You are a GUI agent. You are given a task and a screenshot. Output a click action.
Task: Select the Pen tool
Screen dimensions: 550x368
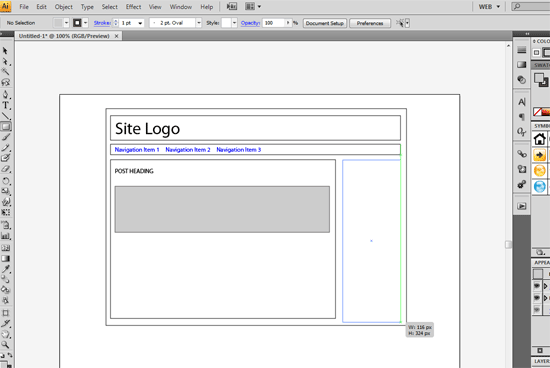click(x=5, y=94)
